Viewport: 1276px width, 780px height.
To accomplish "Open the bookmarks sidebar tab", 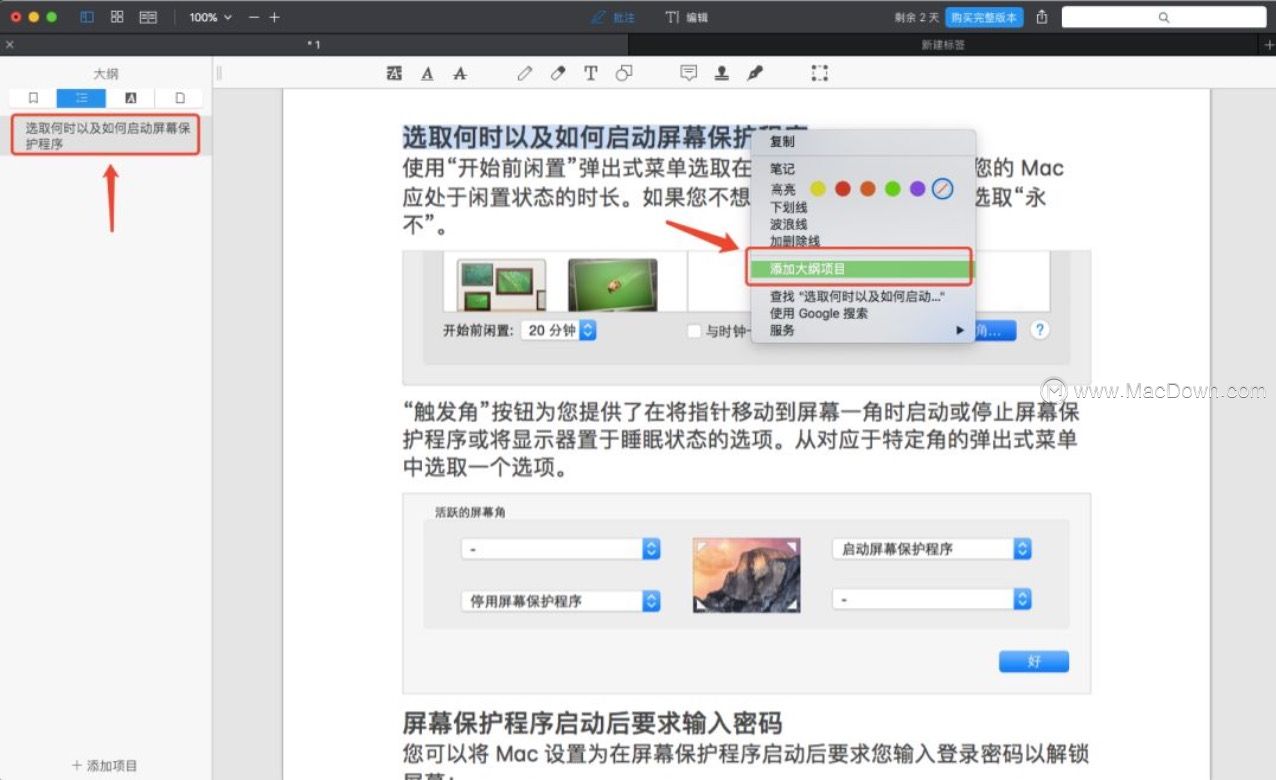I will (x=33, y=98).
